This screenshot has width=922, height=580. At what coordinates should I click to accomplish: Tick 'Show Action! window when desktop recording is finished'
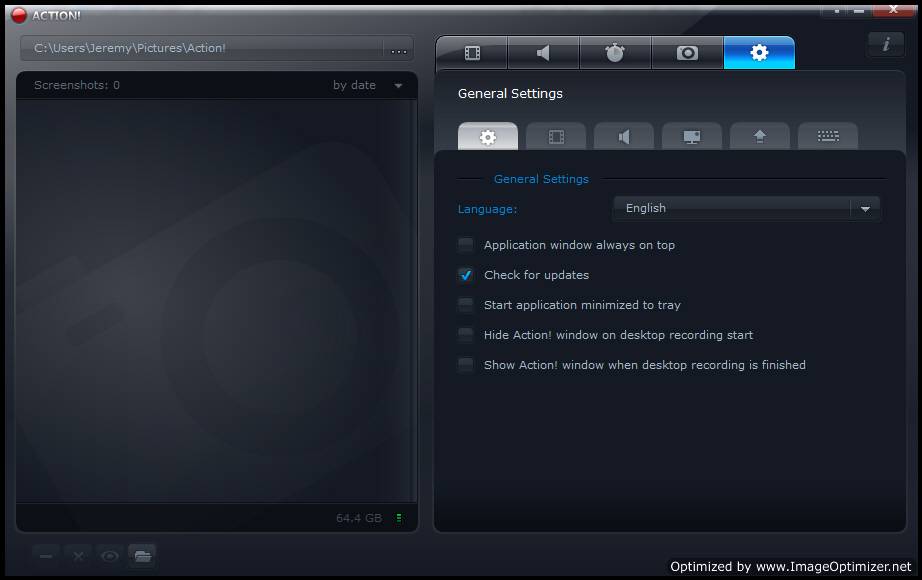click(466, 365)
